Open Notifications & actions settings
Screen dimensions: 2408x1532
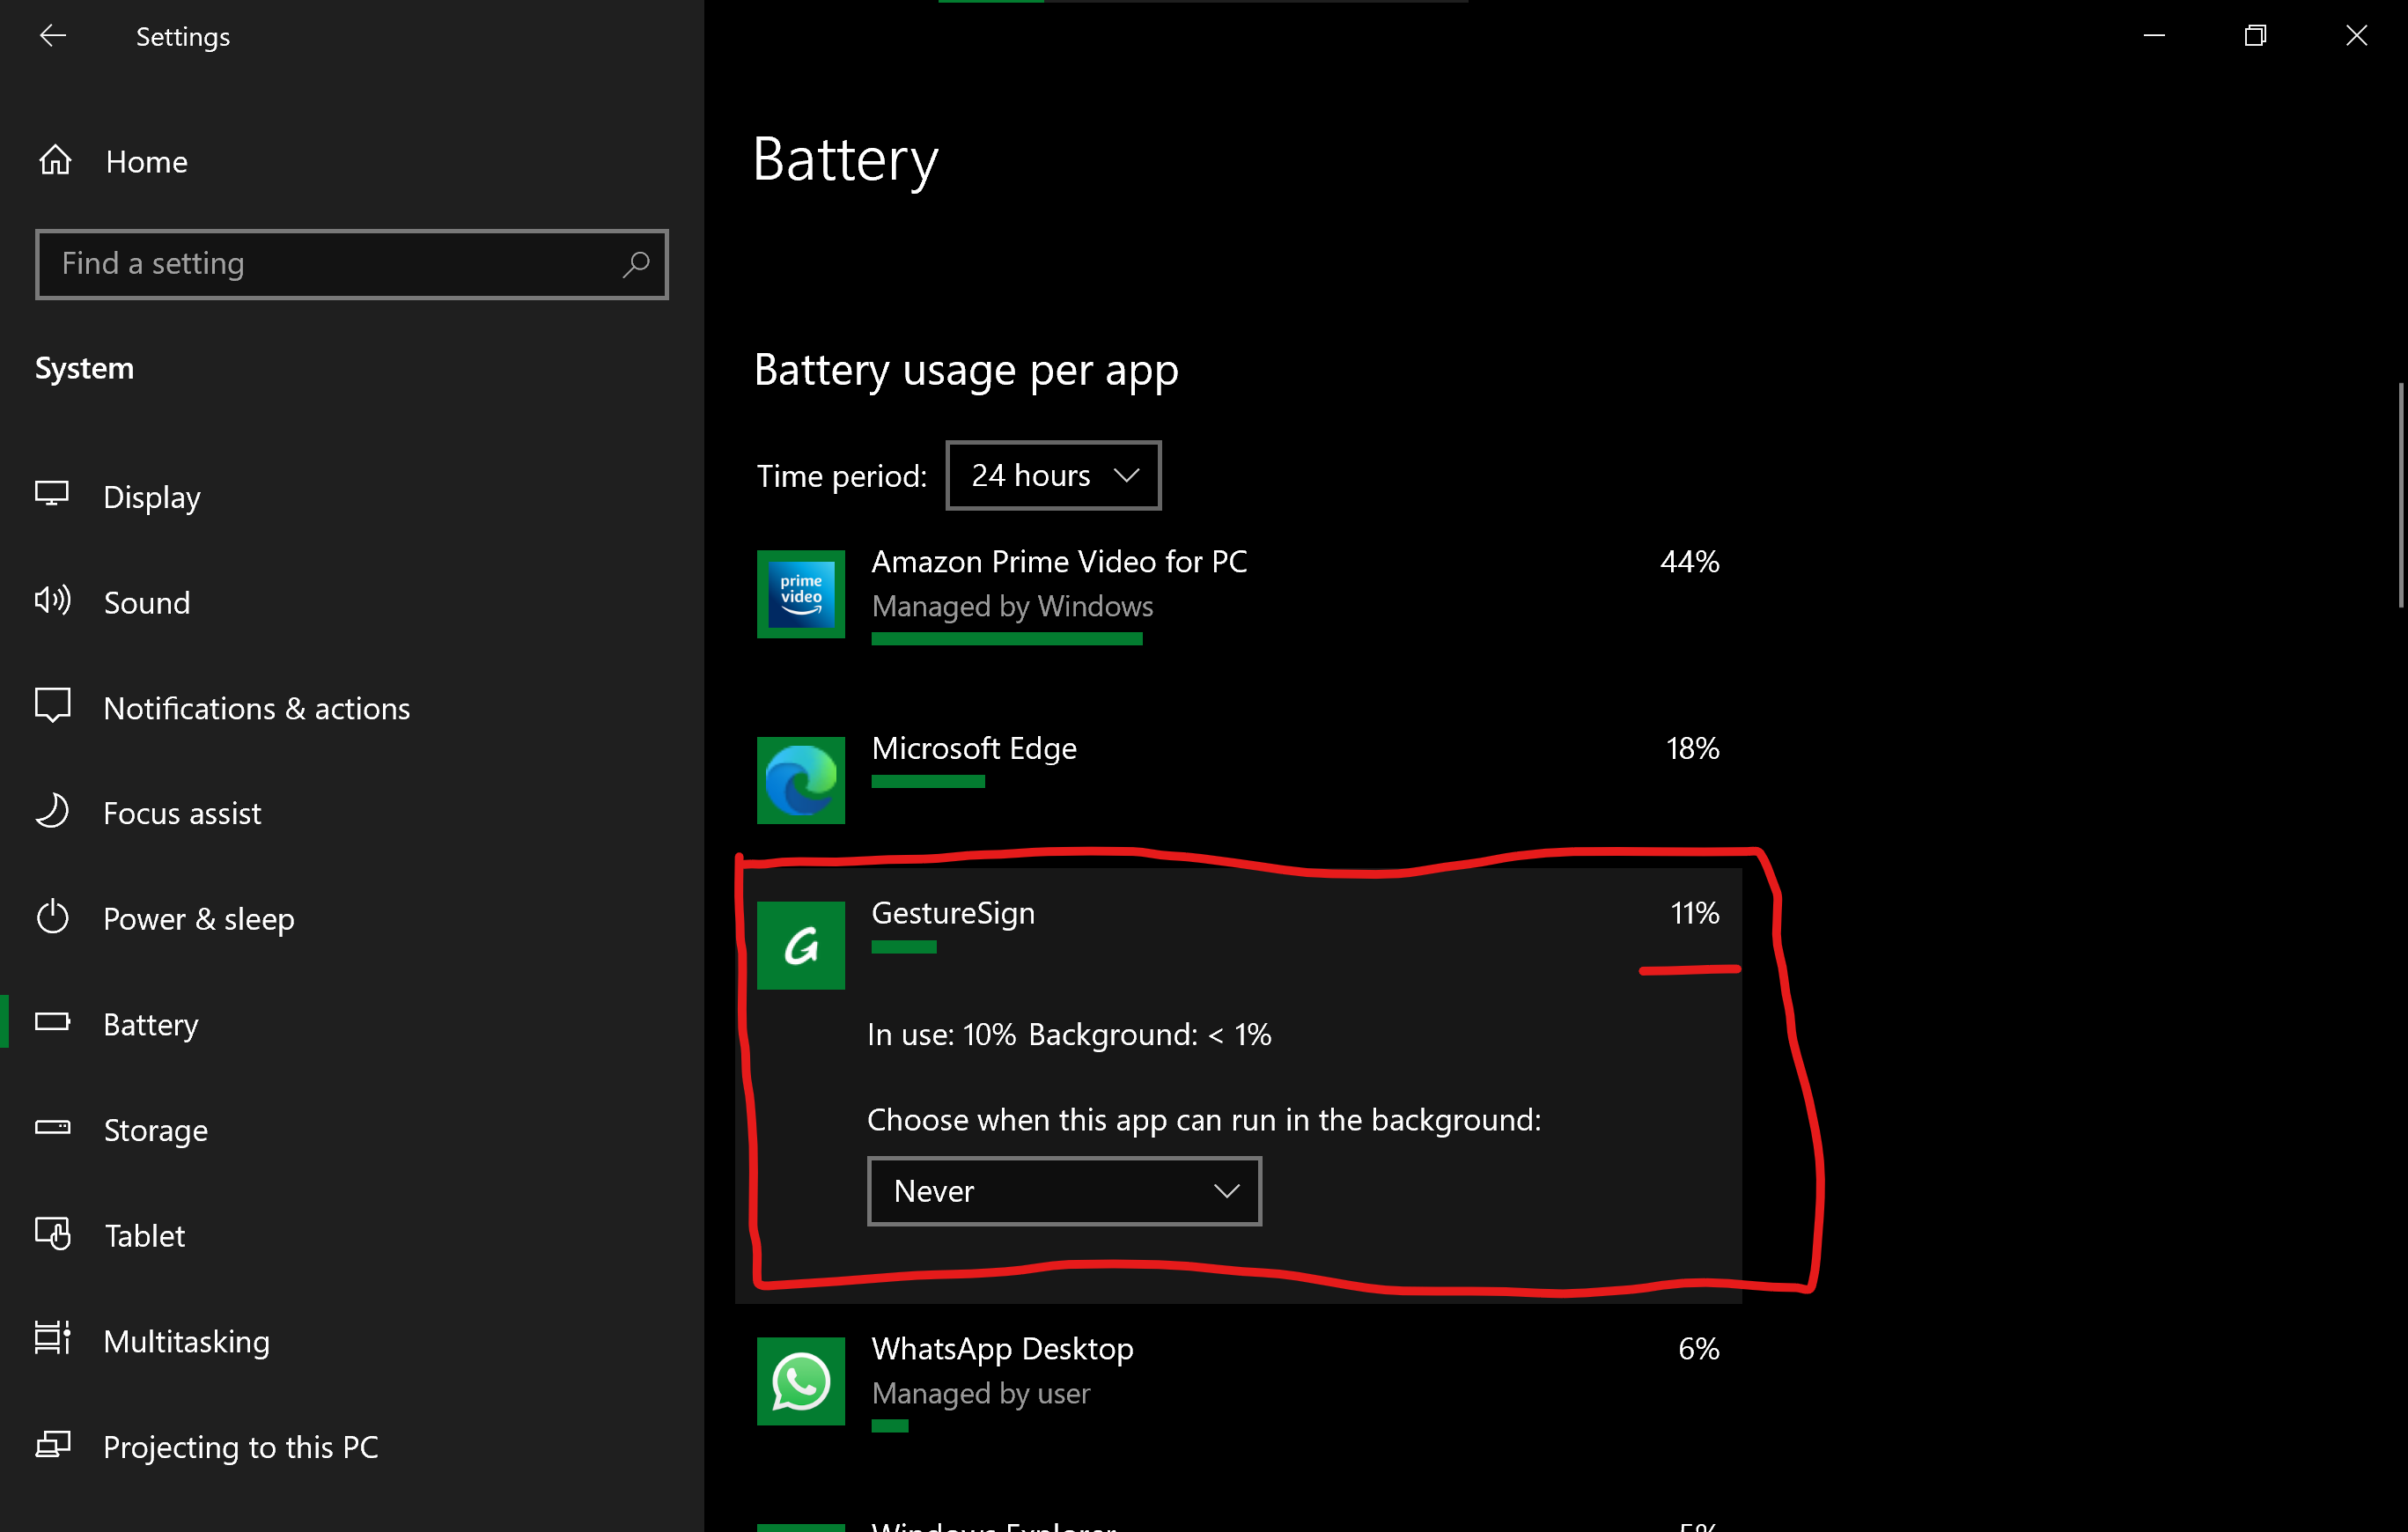[257, 708]
